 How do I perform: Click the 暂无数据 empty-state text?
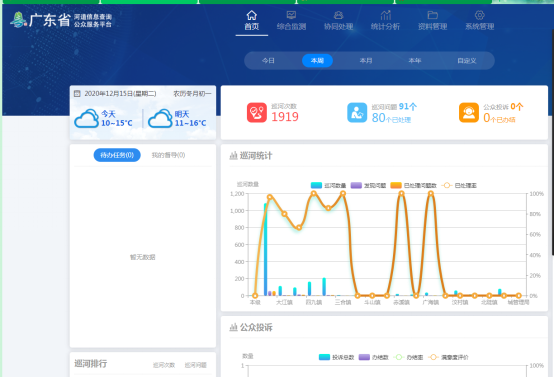click(142, 257)
